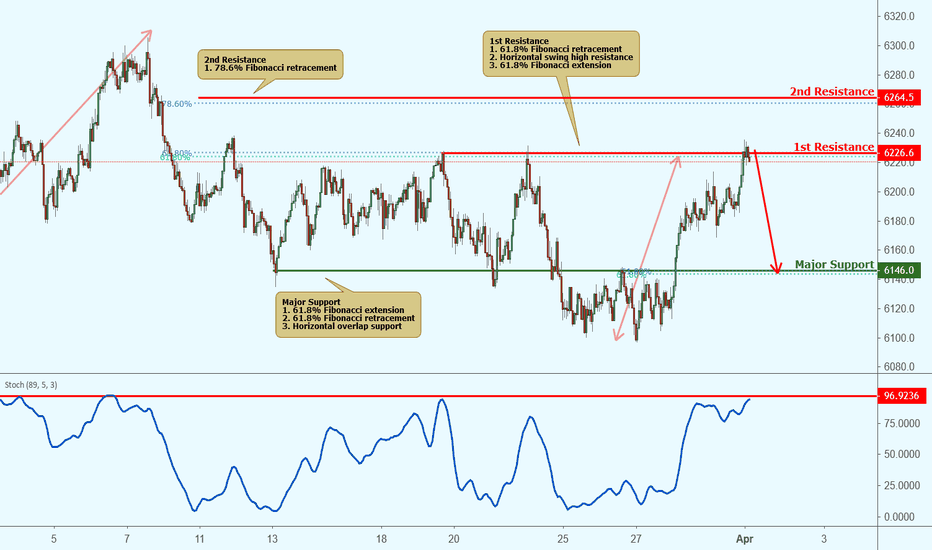
Task: Click the Major Support price tag 6146.0
Action: coord(899,271)
